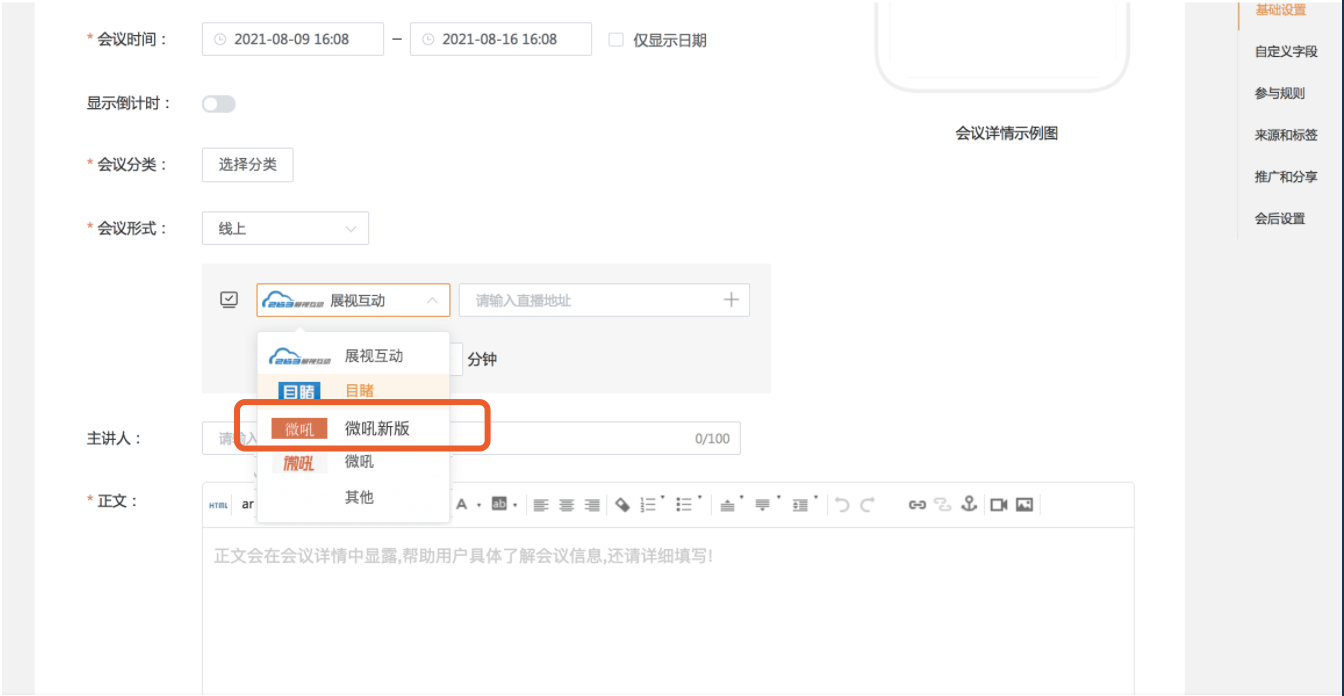Select 目睹 from the platform list
Screen dimensions: 1344x696
359,391
